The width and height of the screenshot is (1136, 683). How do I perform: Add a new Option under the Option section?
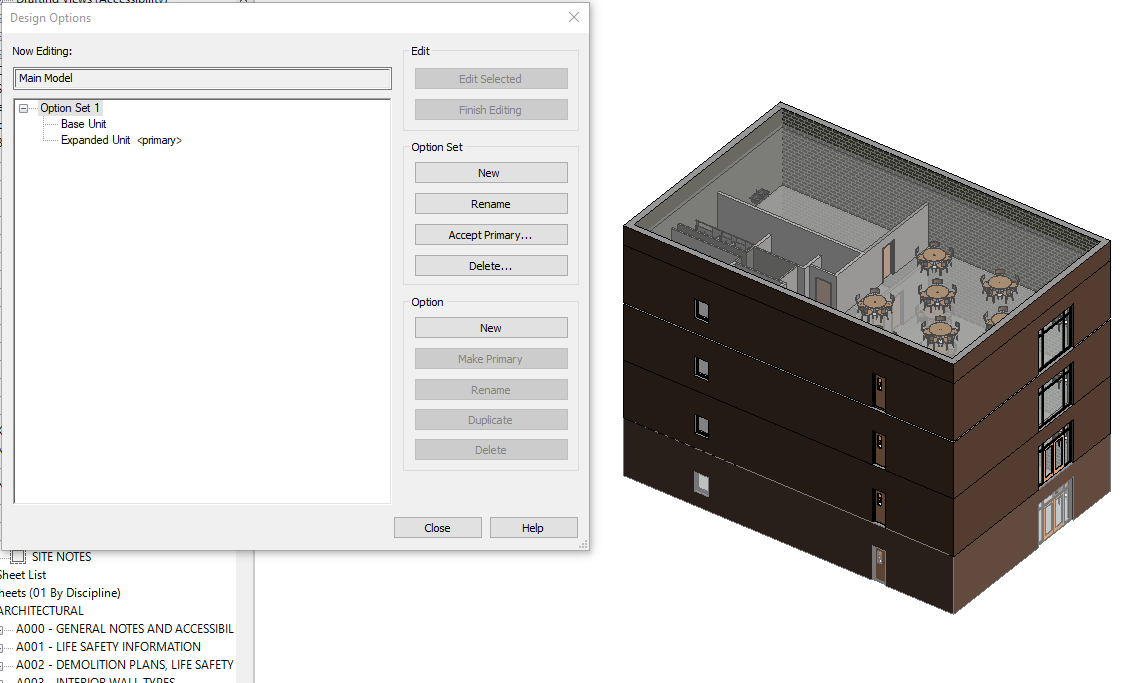[490, 327]
